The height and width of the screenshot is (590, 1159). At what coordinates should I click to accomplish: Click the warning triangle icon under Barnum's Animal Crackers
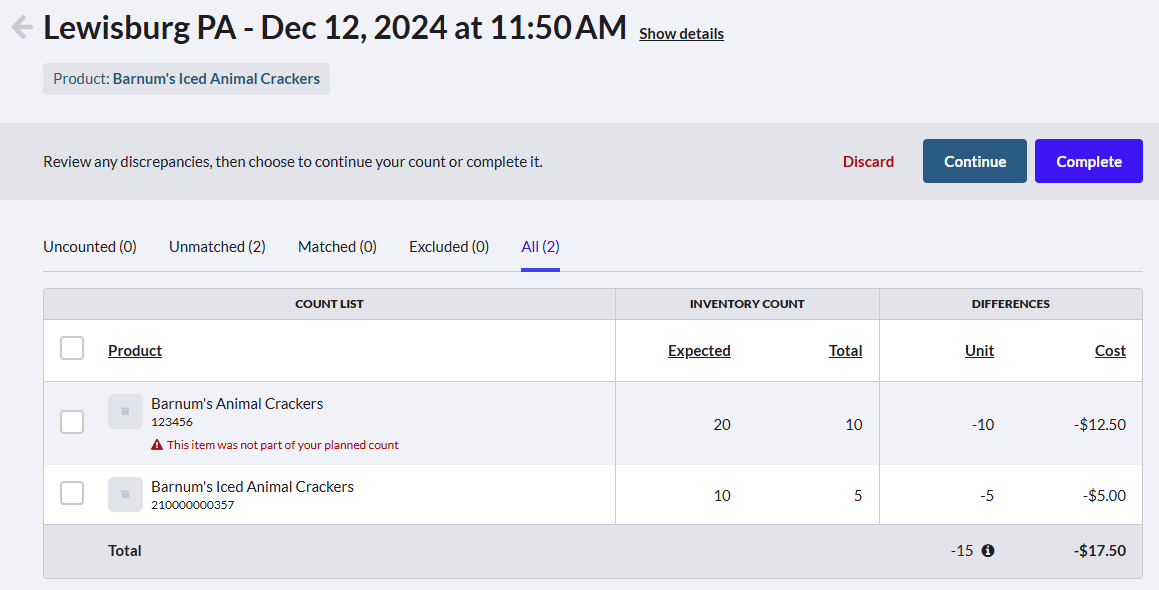(157, 445)
